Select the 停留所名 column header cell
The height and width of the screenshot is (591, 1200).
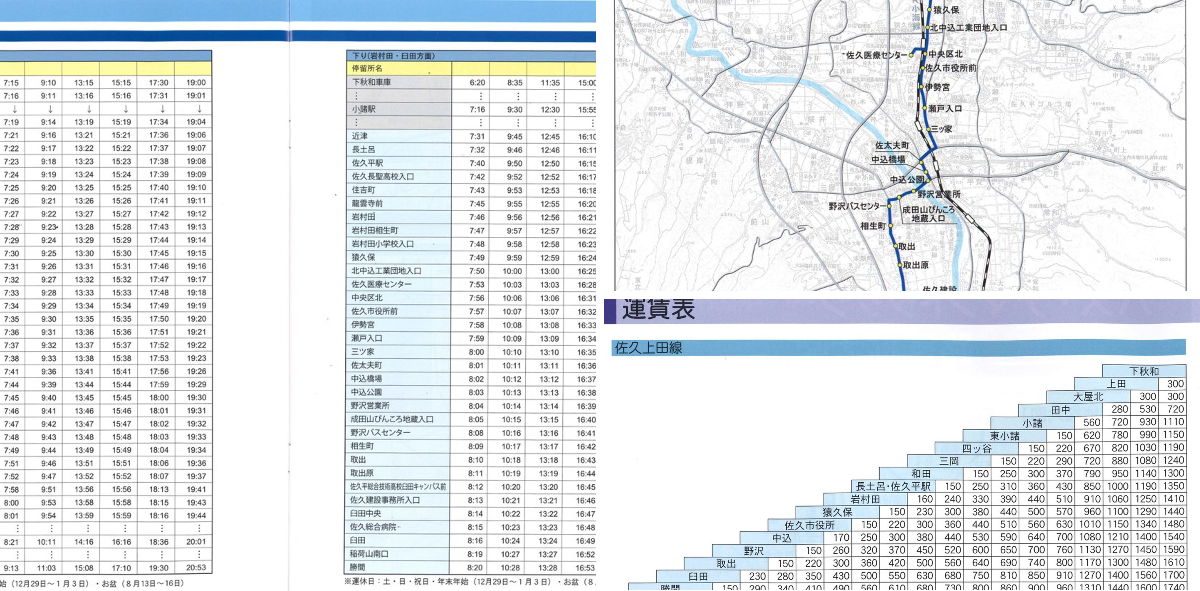pyautogui.click(x=399, y=69)
